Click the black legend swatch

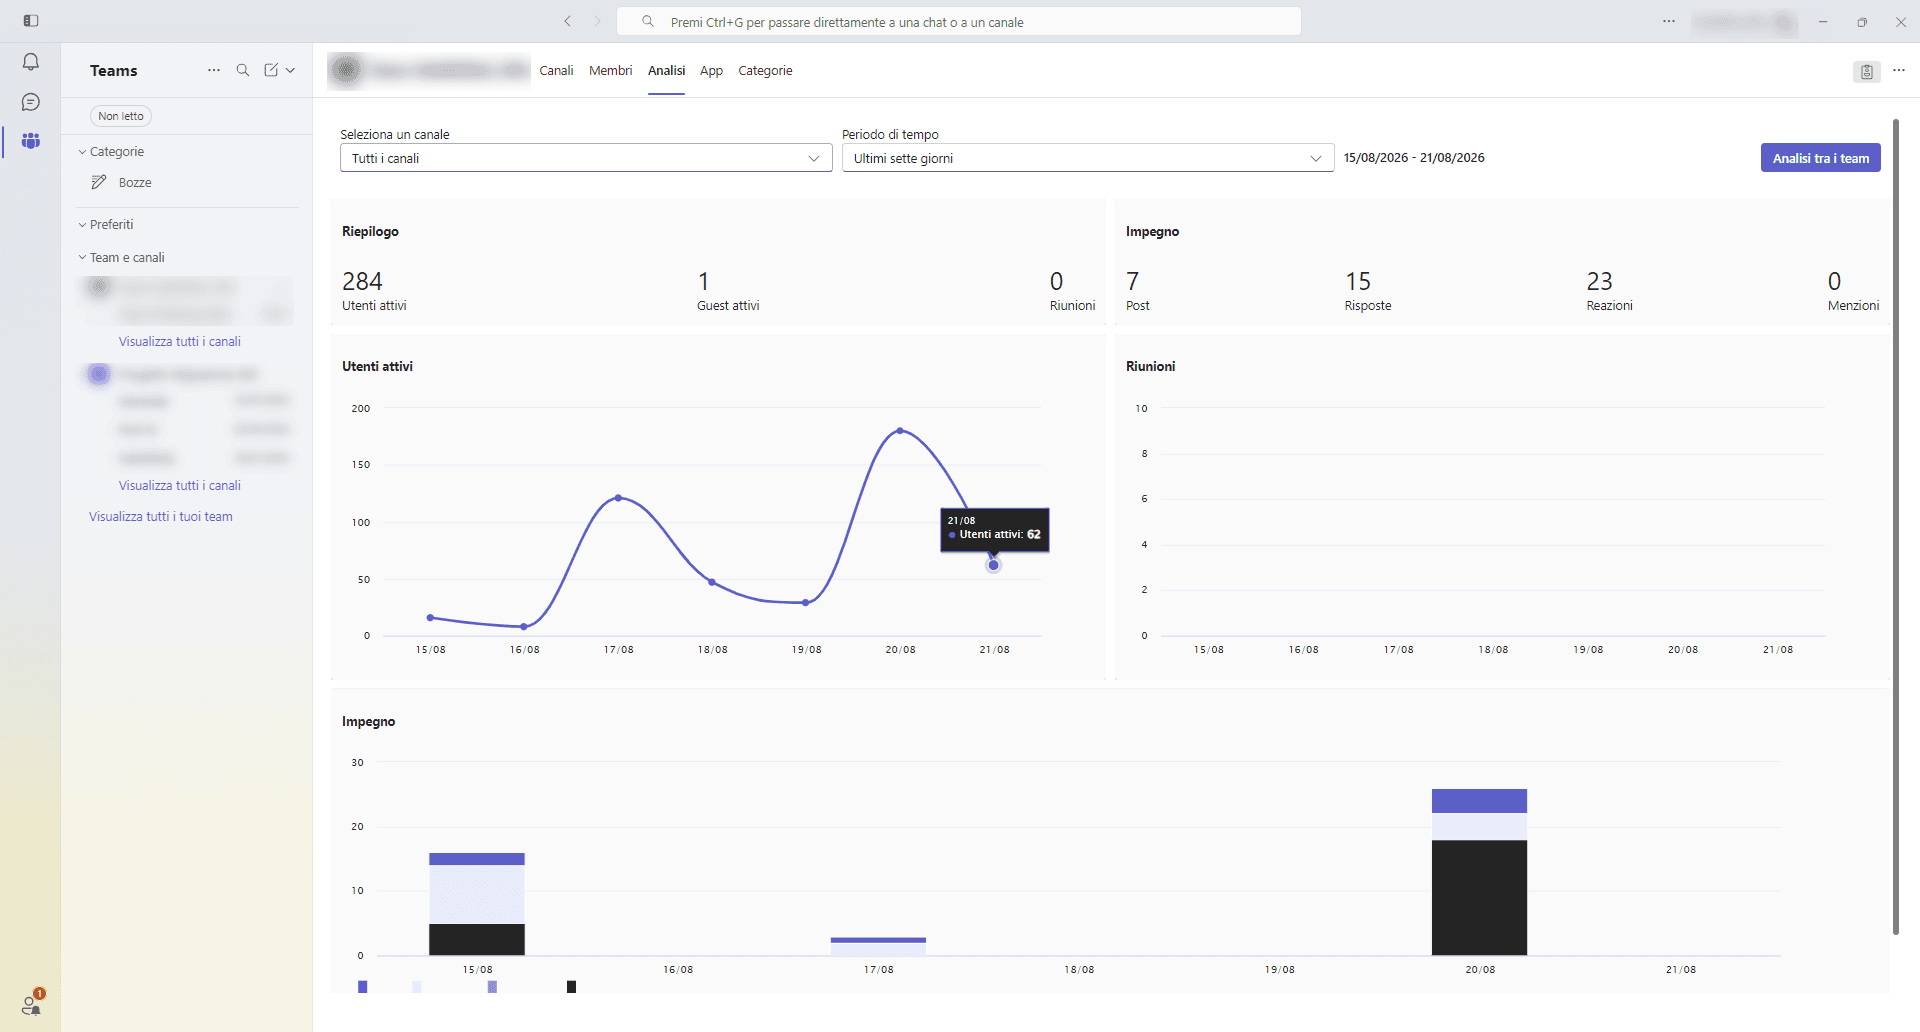pos(571,987)
